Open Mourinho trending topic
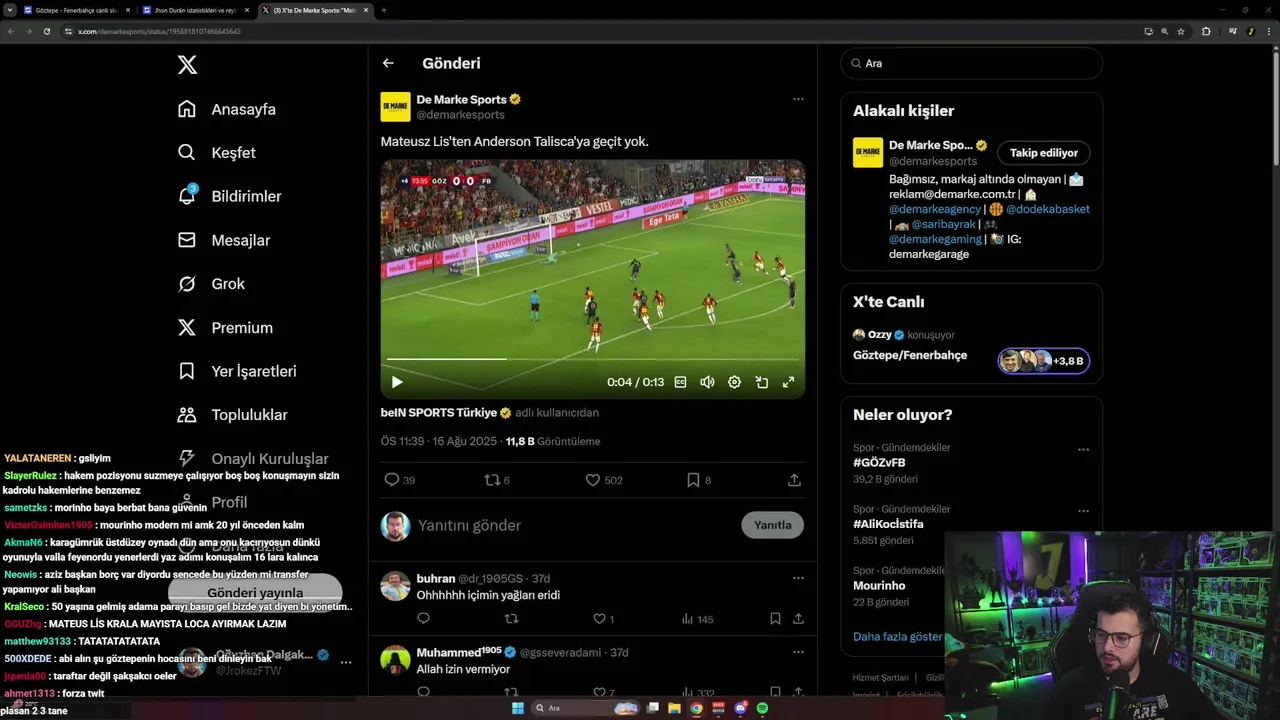 tap(879, 586)
